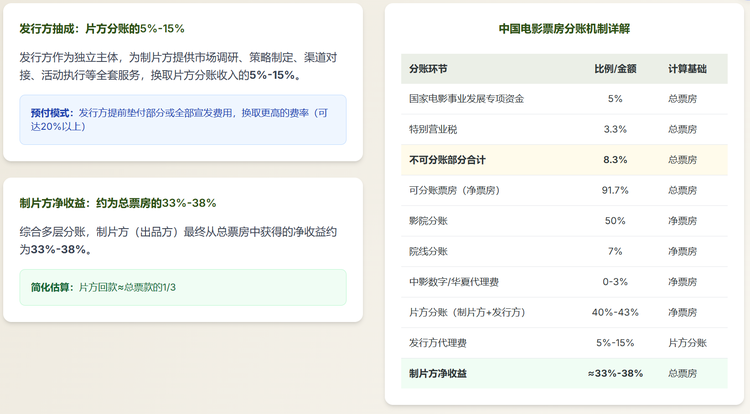
Task: Select the "特别营业税" row label
Action: click(434, 129)
